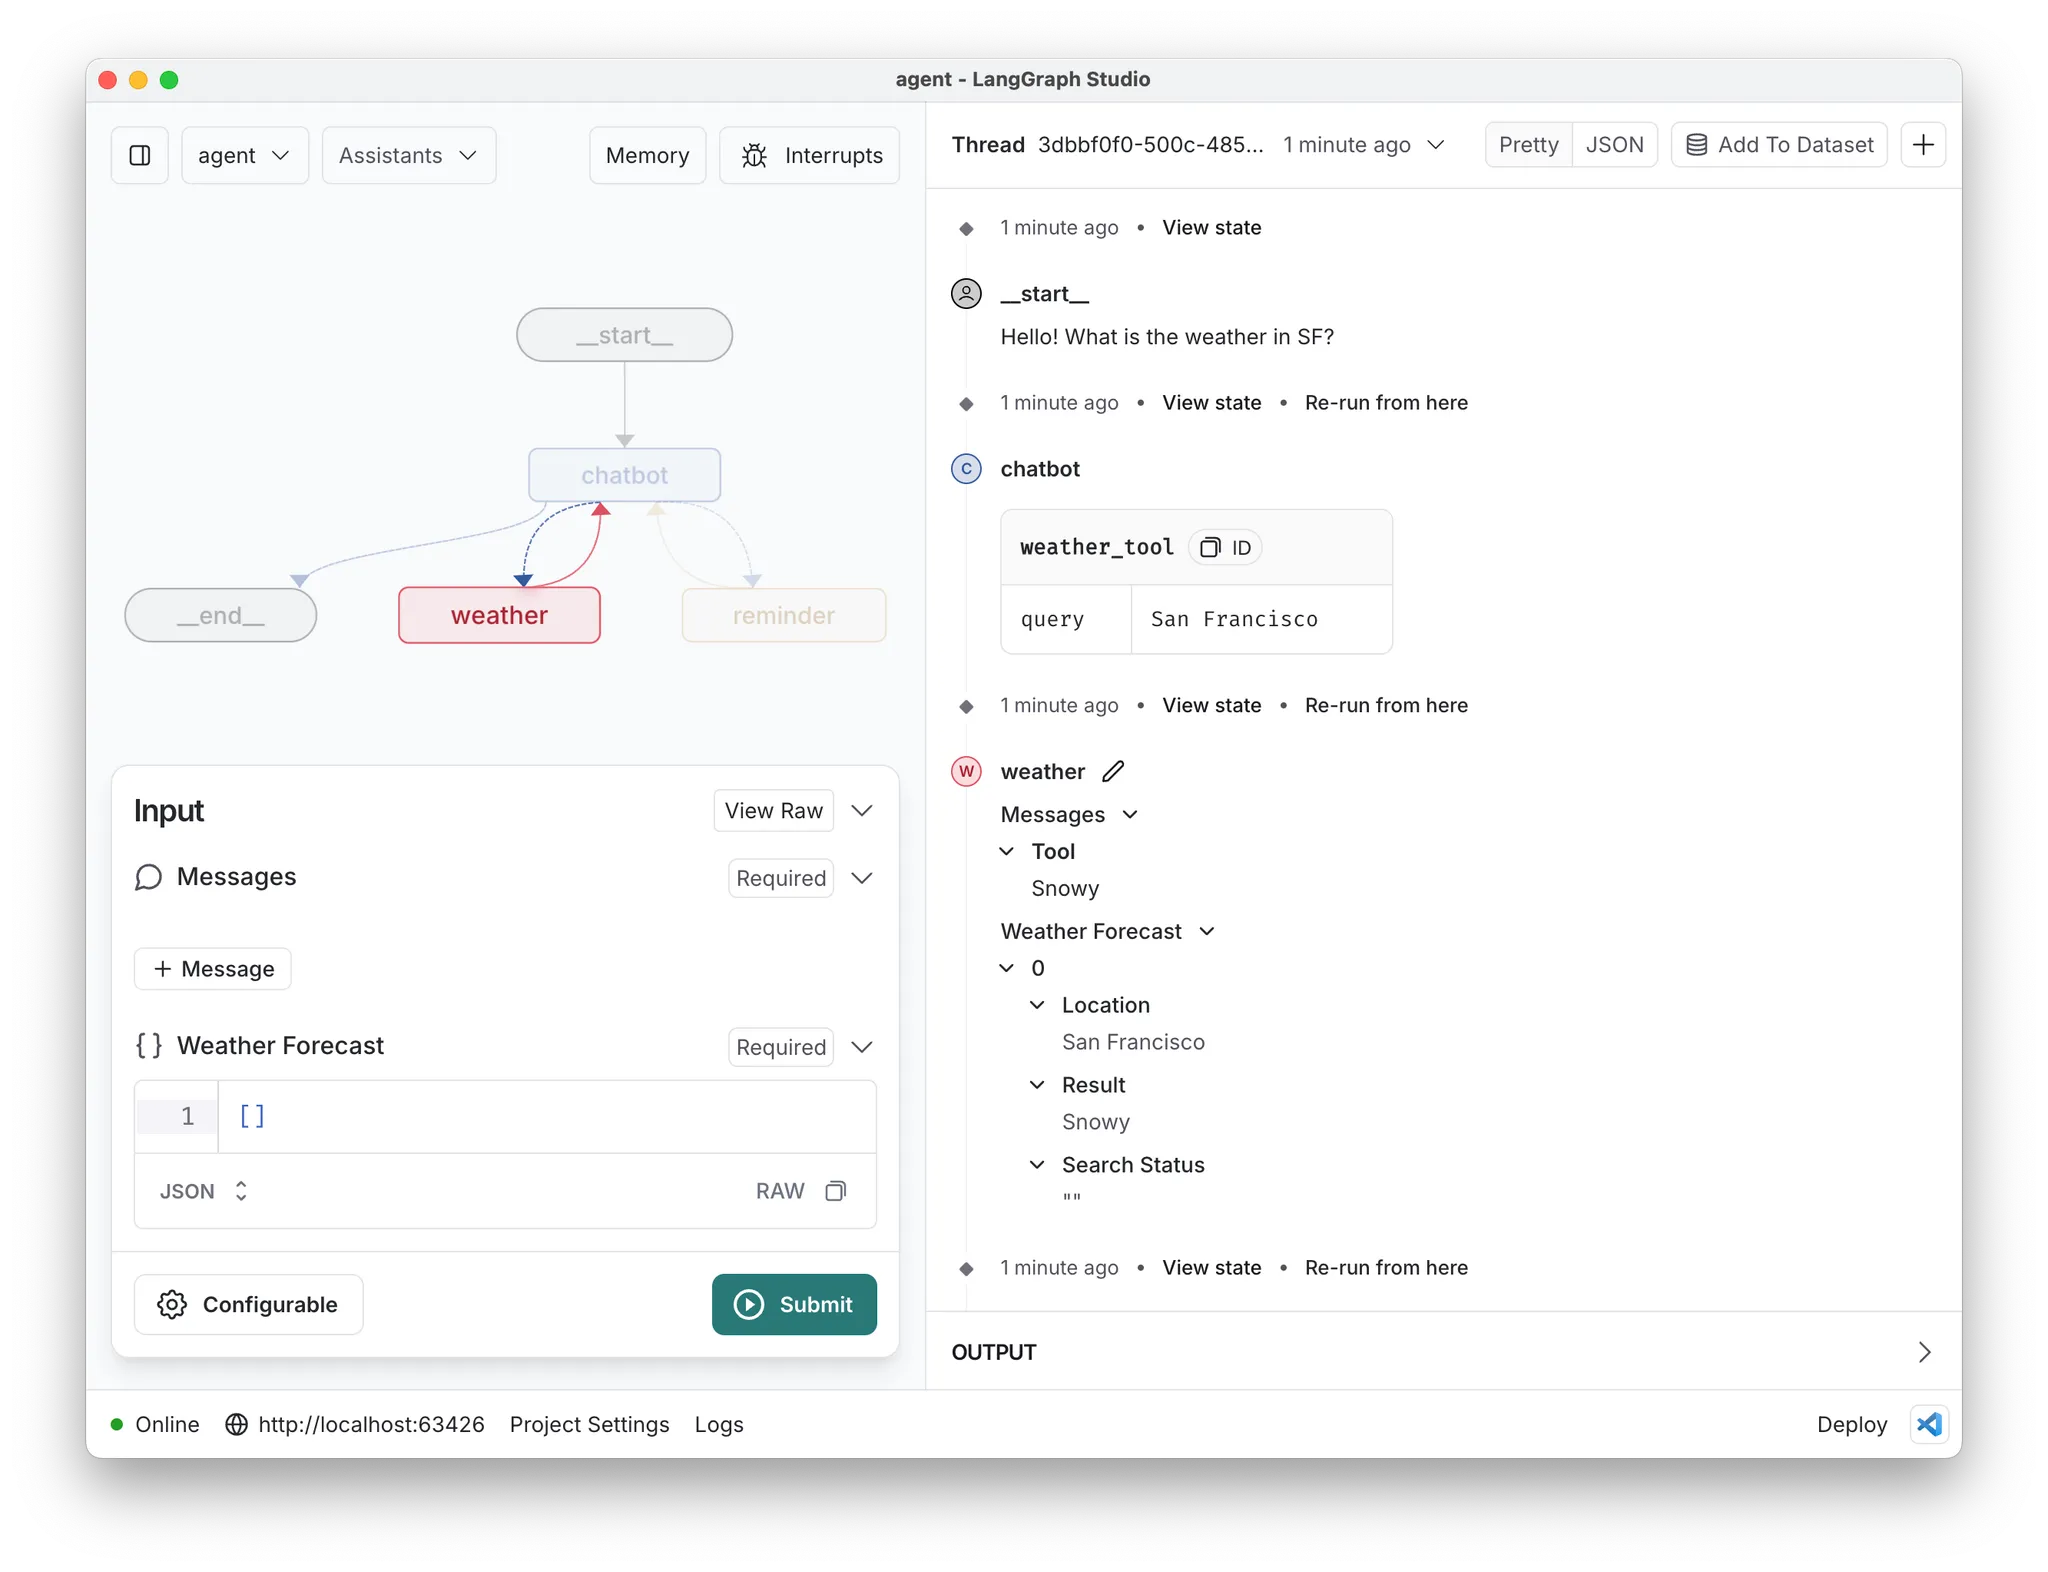The image size is (2048, 1572).
Task: Create new thread with plus icon
Action: pyautogui.click(x=1923, y=145)
